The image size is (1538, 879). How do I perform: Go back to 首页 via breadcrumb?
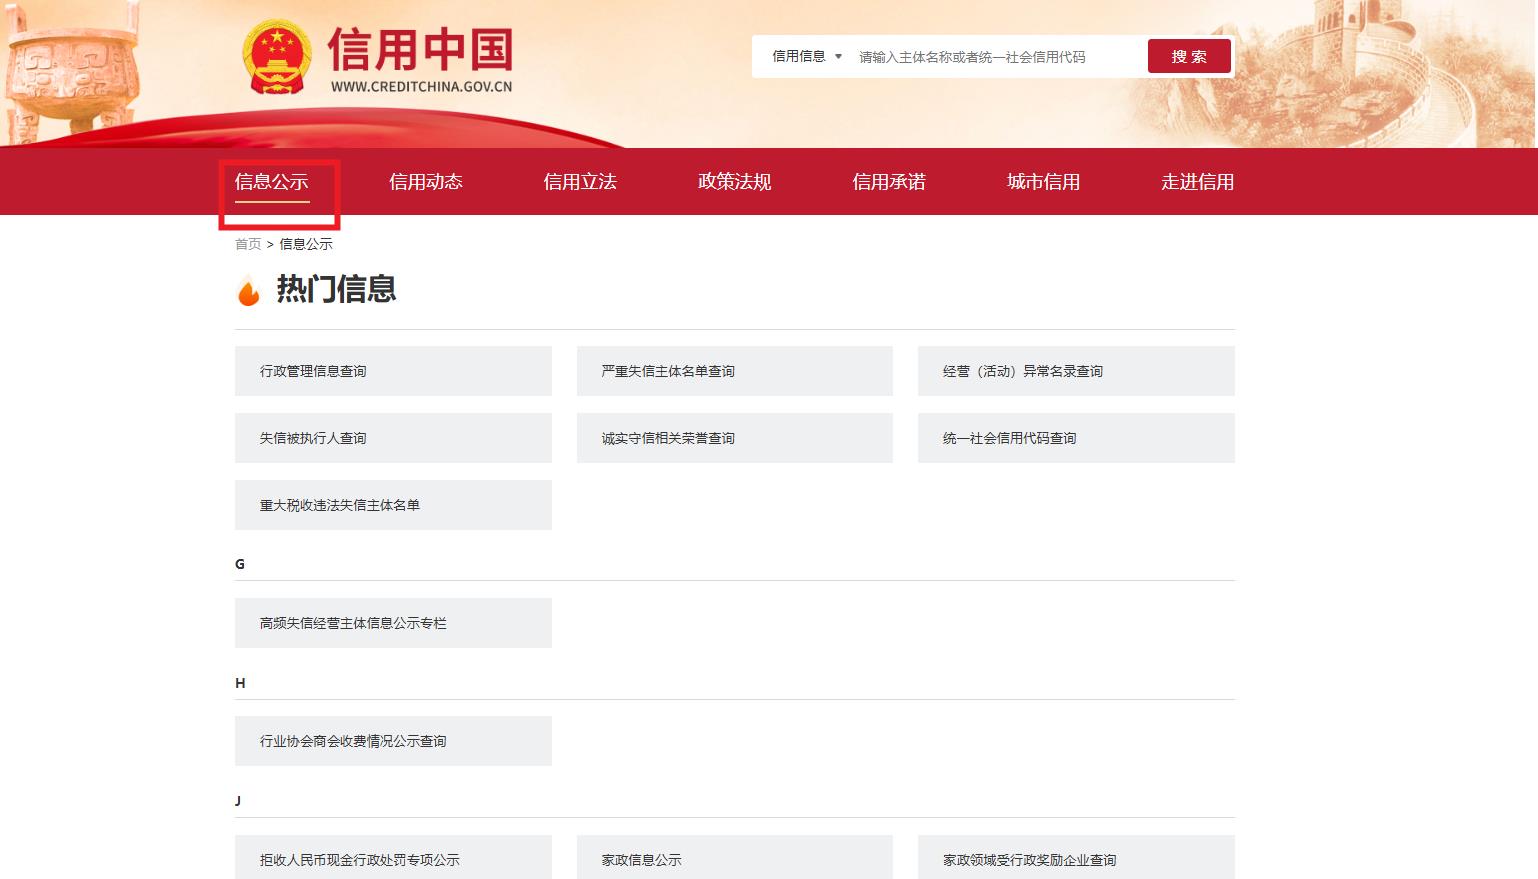pyautogui.click(x=246, y=243)
